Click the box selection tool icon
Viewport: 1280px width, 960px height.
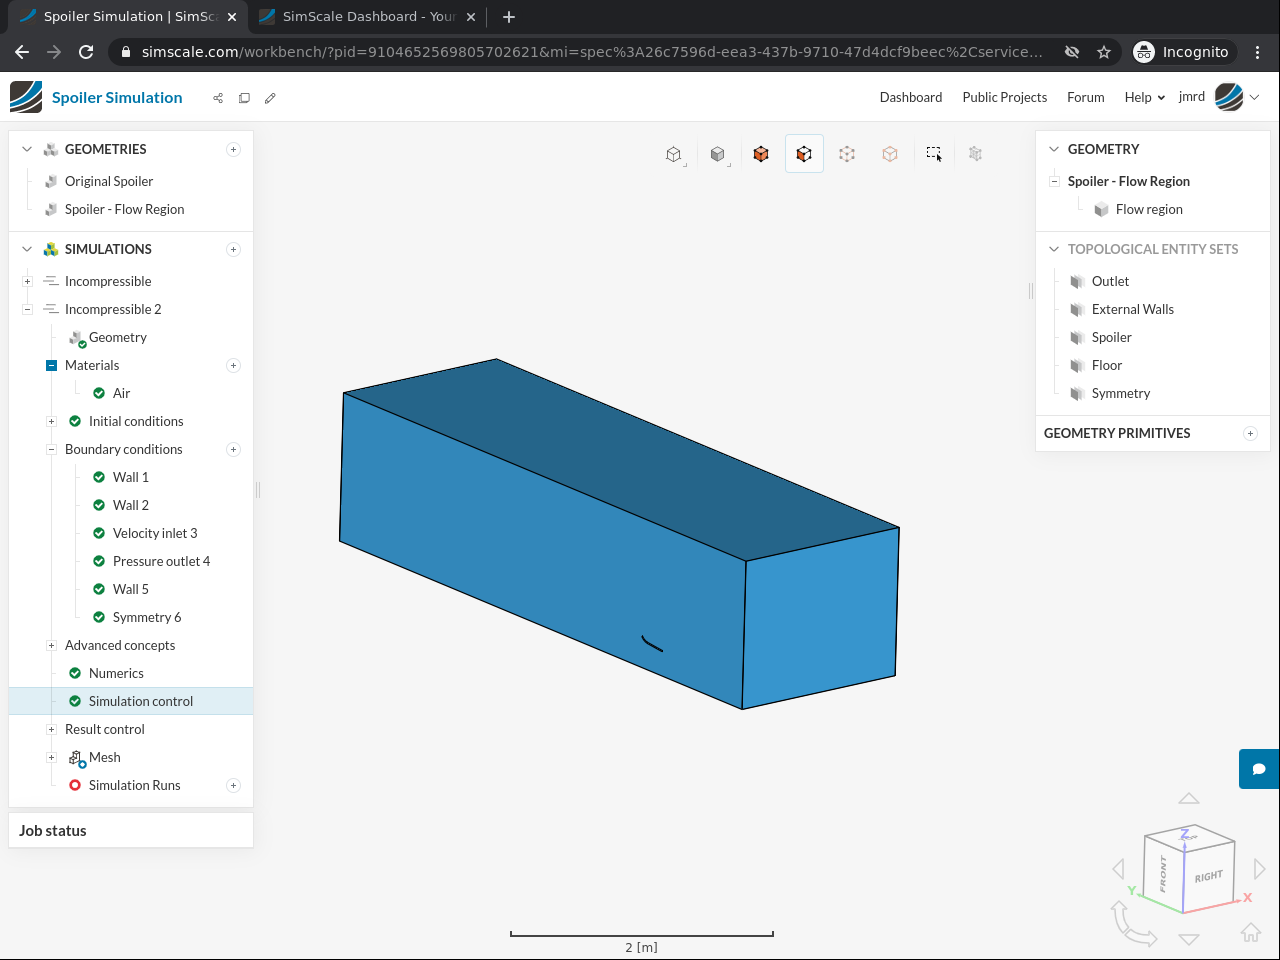(x=933, y=154)
